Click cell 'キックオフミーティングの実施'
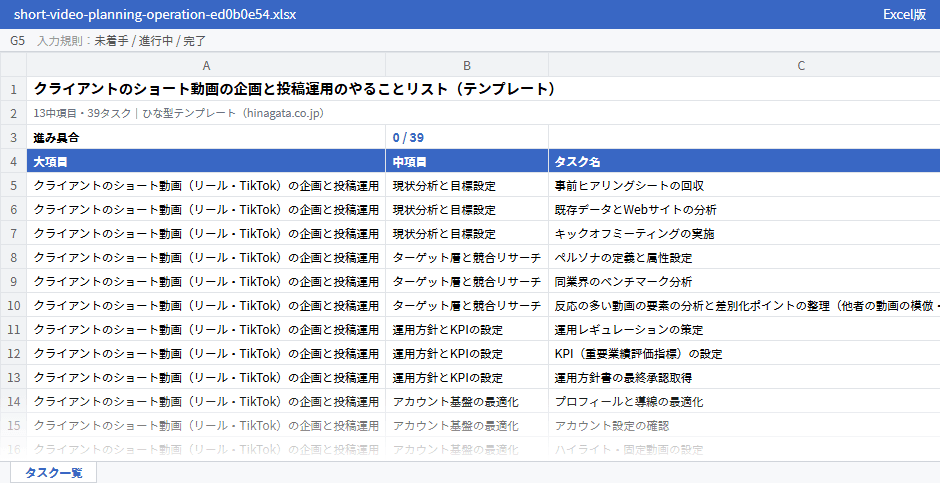 (744, 233)
